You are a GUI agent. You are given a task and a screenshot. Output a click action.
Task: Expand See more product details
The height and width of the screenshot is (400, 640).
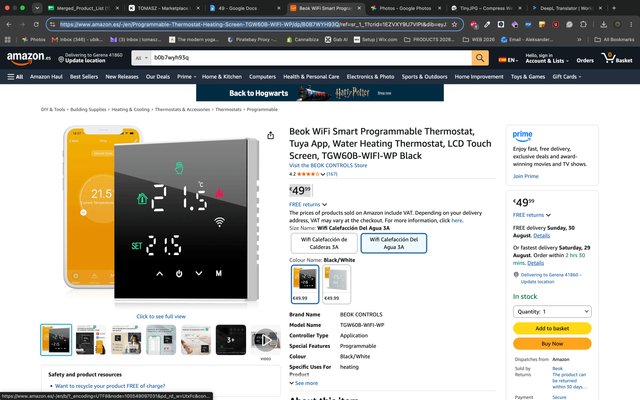[x=304, y=383]
